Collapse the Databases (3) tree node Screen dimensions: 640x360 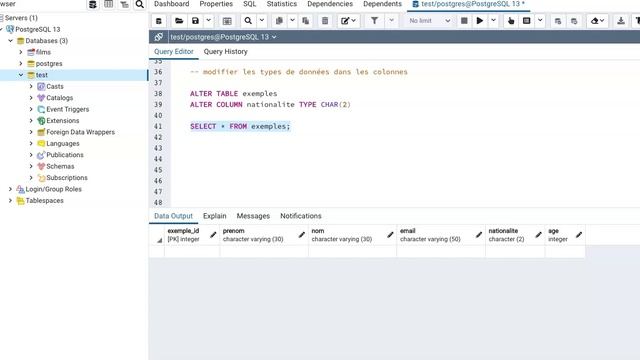click(x=11, y=41)
